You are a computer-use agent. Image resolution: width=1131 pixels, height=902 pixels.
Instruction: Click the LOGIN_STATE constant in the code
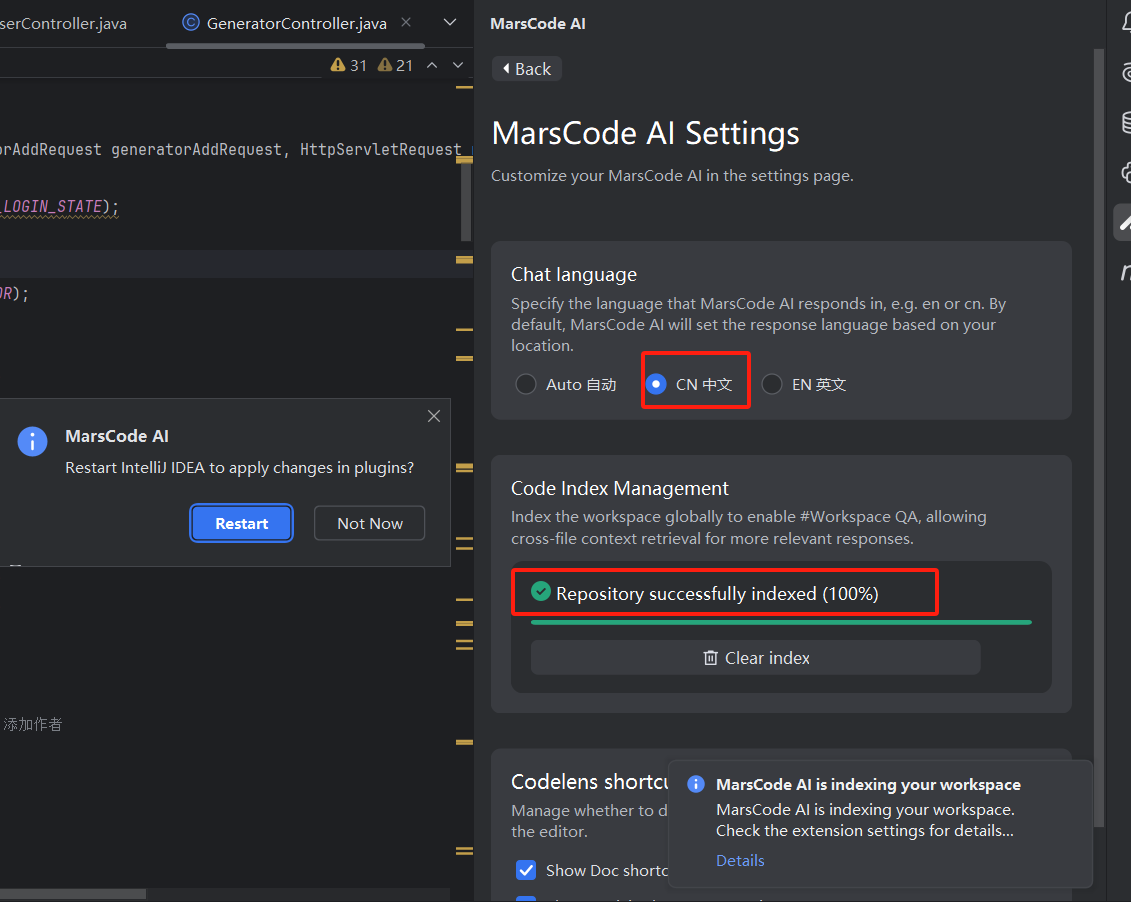coord(52,207)
